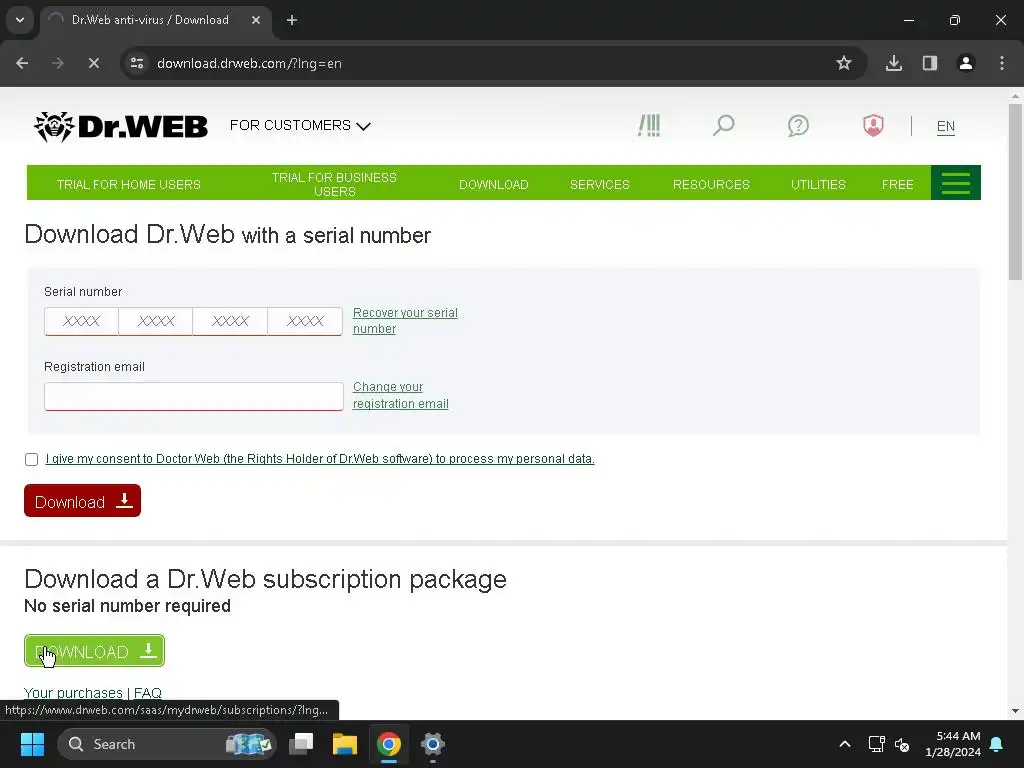Show hidden system tray icons
The height and width of the screenshot is (768, 1024).
844,744
